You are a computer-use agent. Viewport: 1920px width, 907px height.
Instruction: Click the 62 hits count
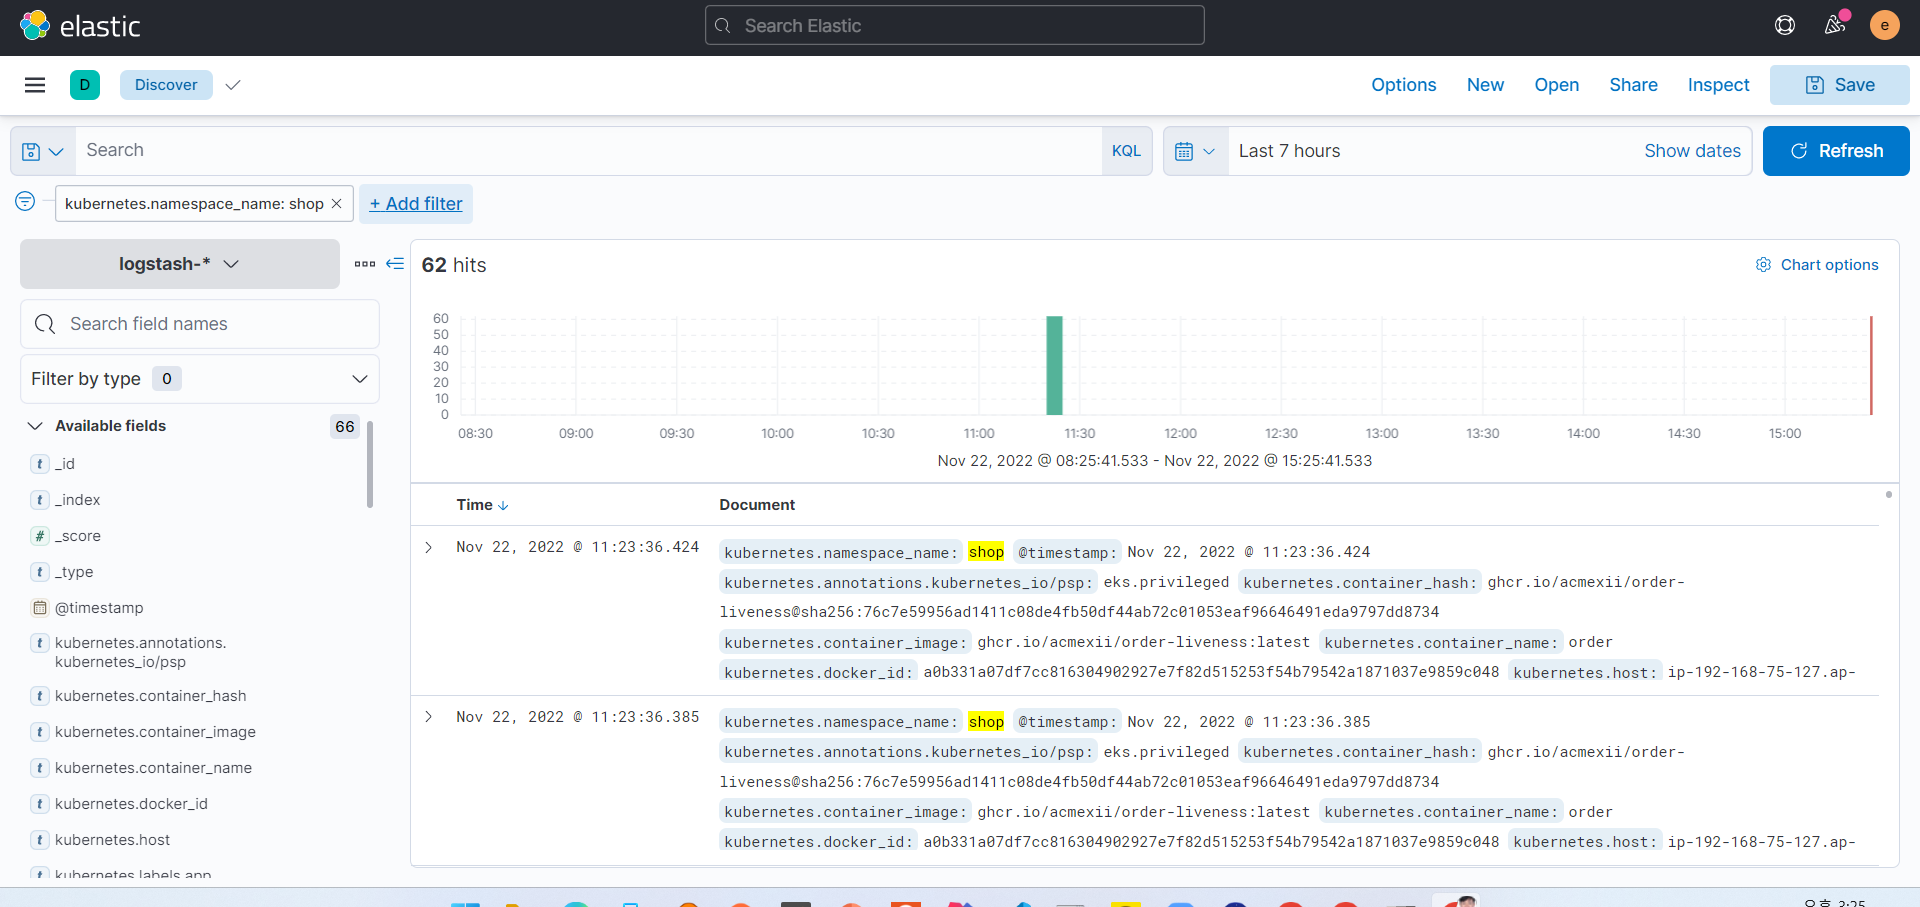click(454, 265)
